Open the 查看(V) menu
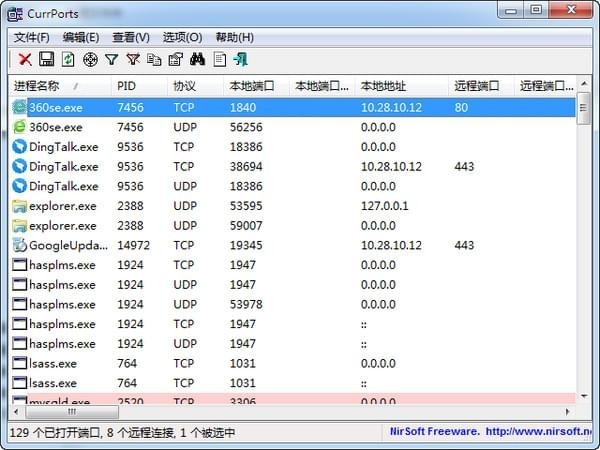Image resolution: width=600 pixels, height=450 pixels. (x=131, y=38)
